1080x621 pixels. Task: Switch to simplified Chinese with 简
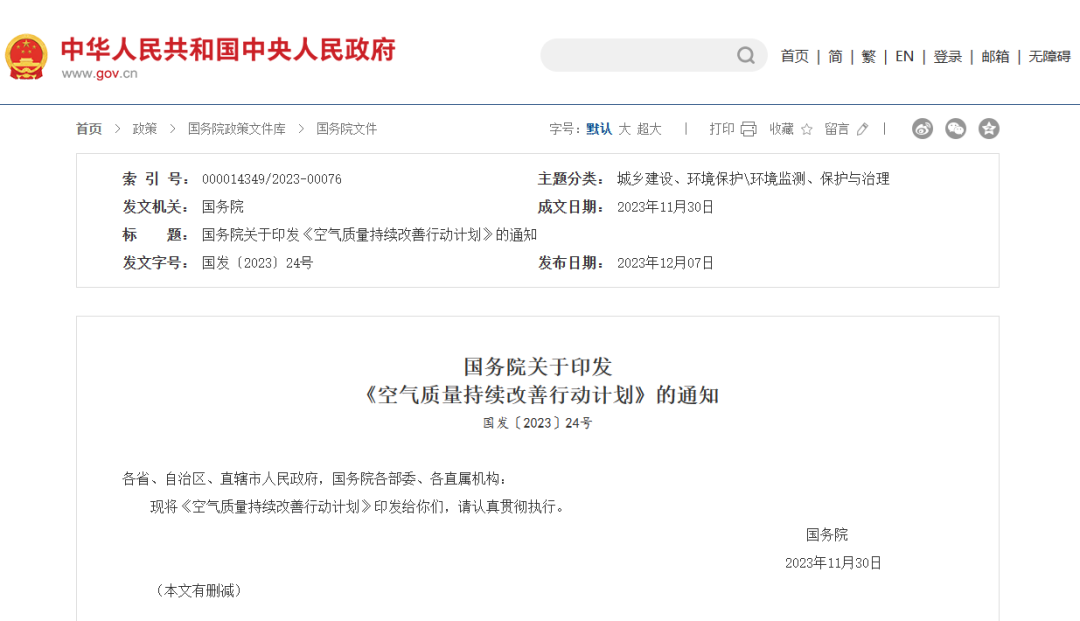pos(835,57)
